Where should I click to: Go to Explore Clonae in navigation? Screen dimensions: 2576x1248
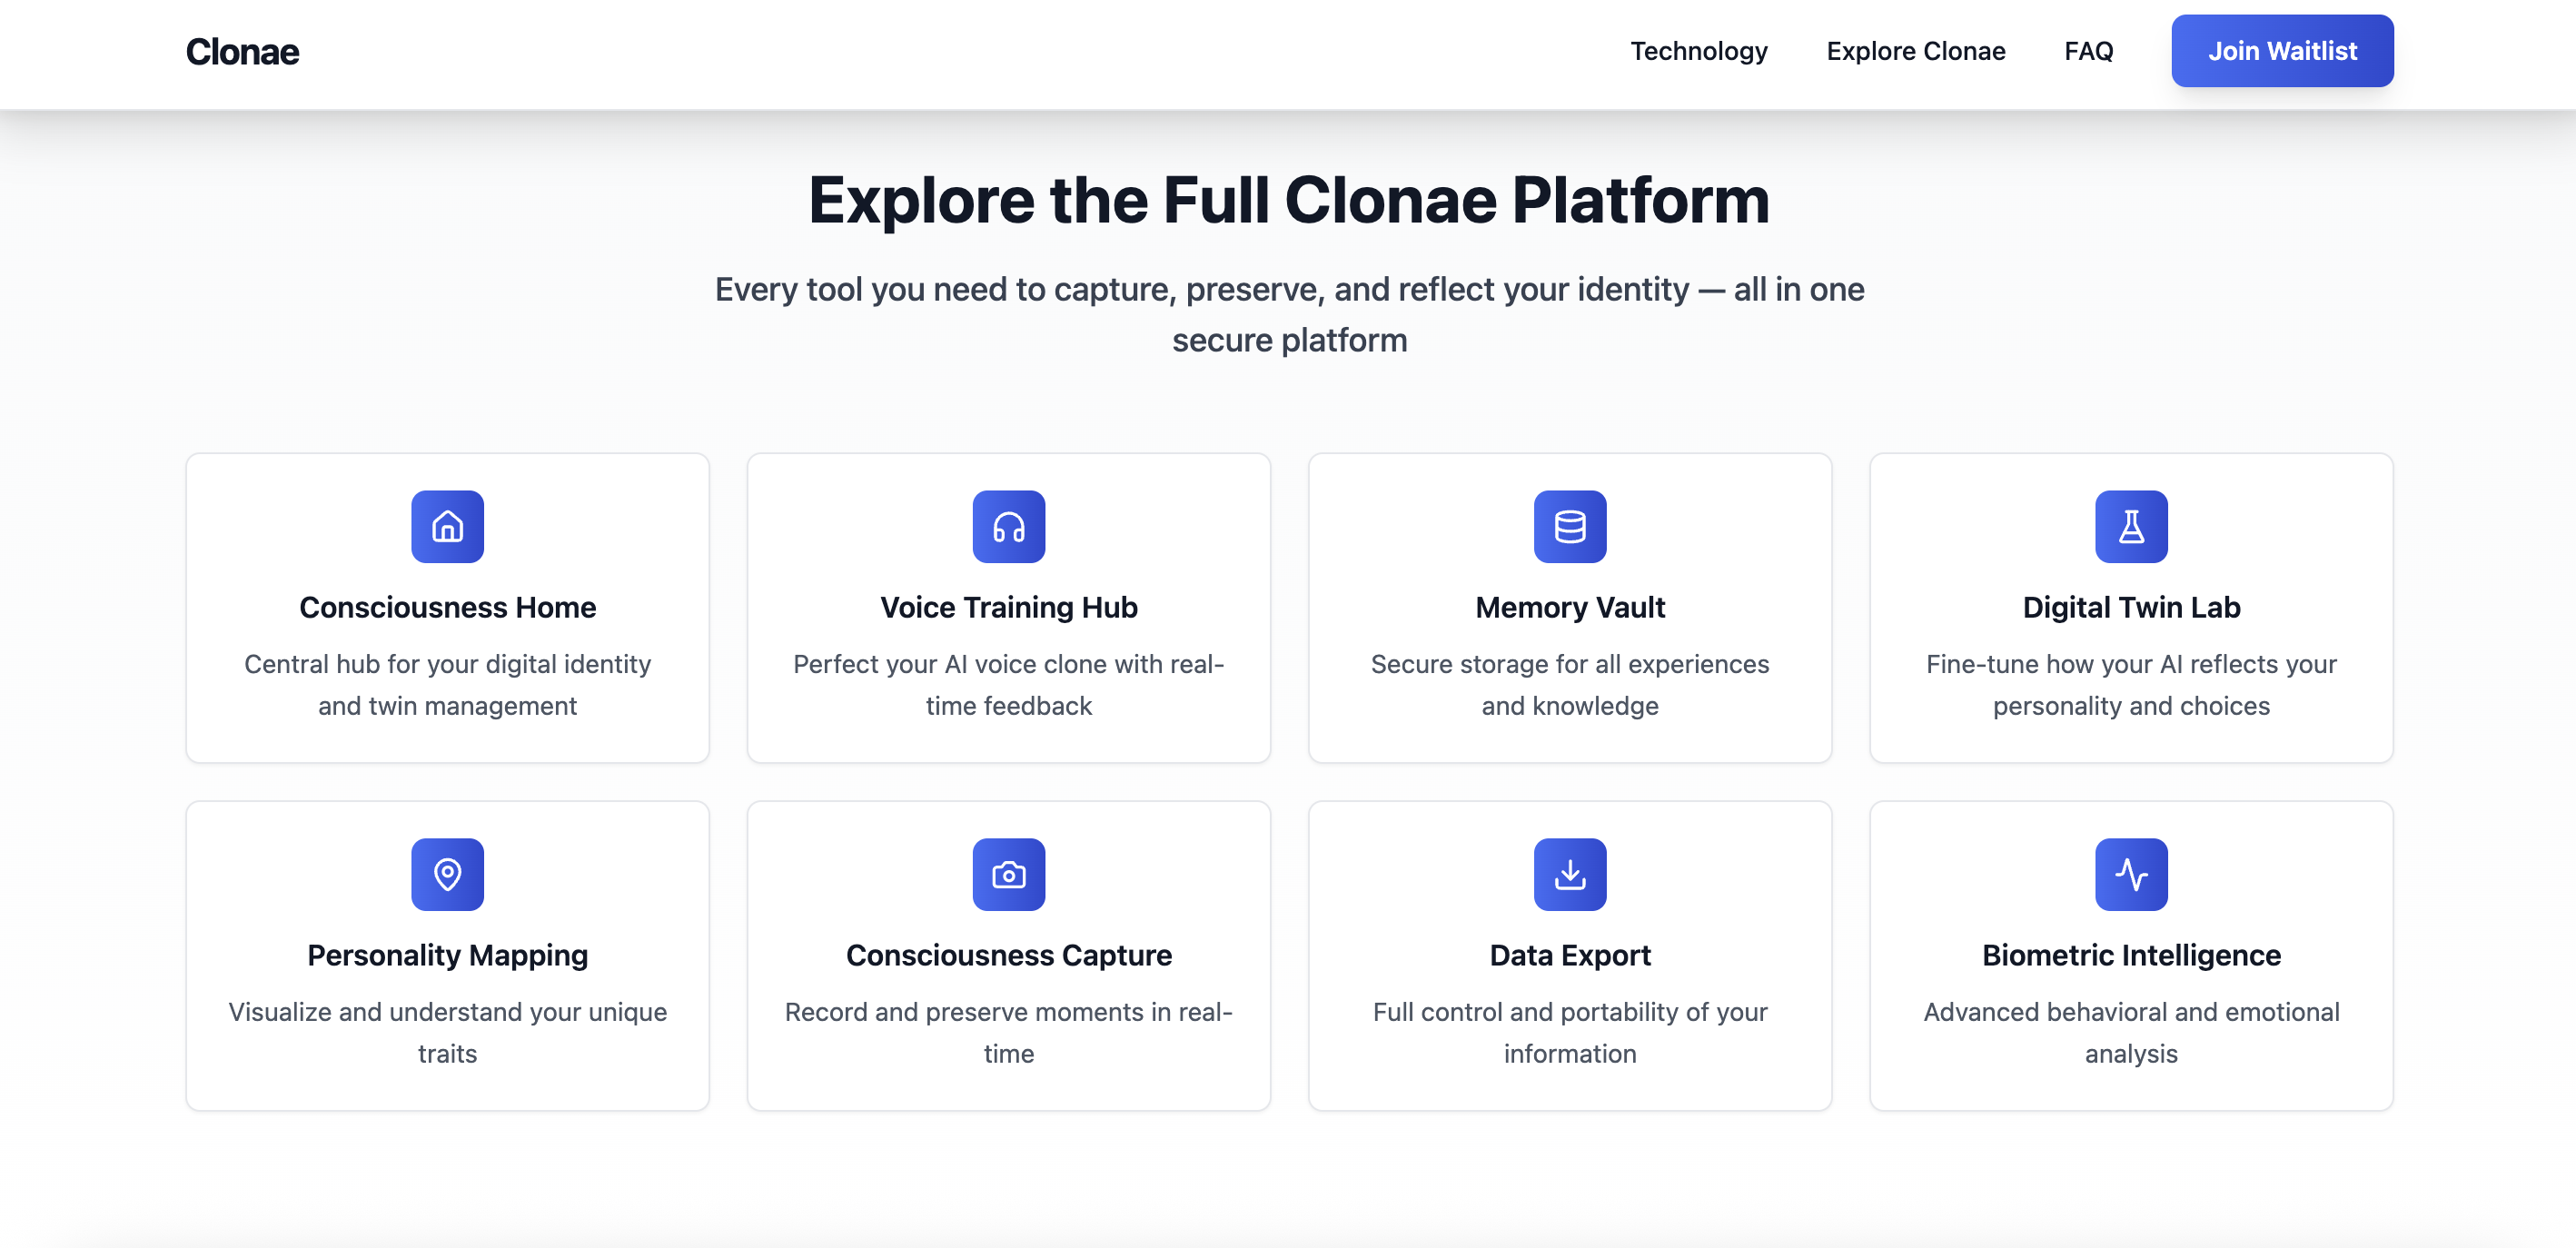click(1915, 51)
